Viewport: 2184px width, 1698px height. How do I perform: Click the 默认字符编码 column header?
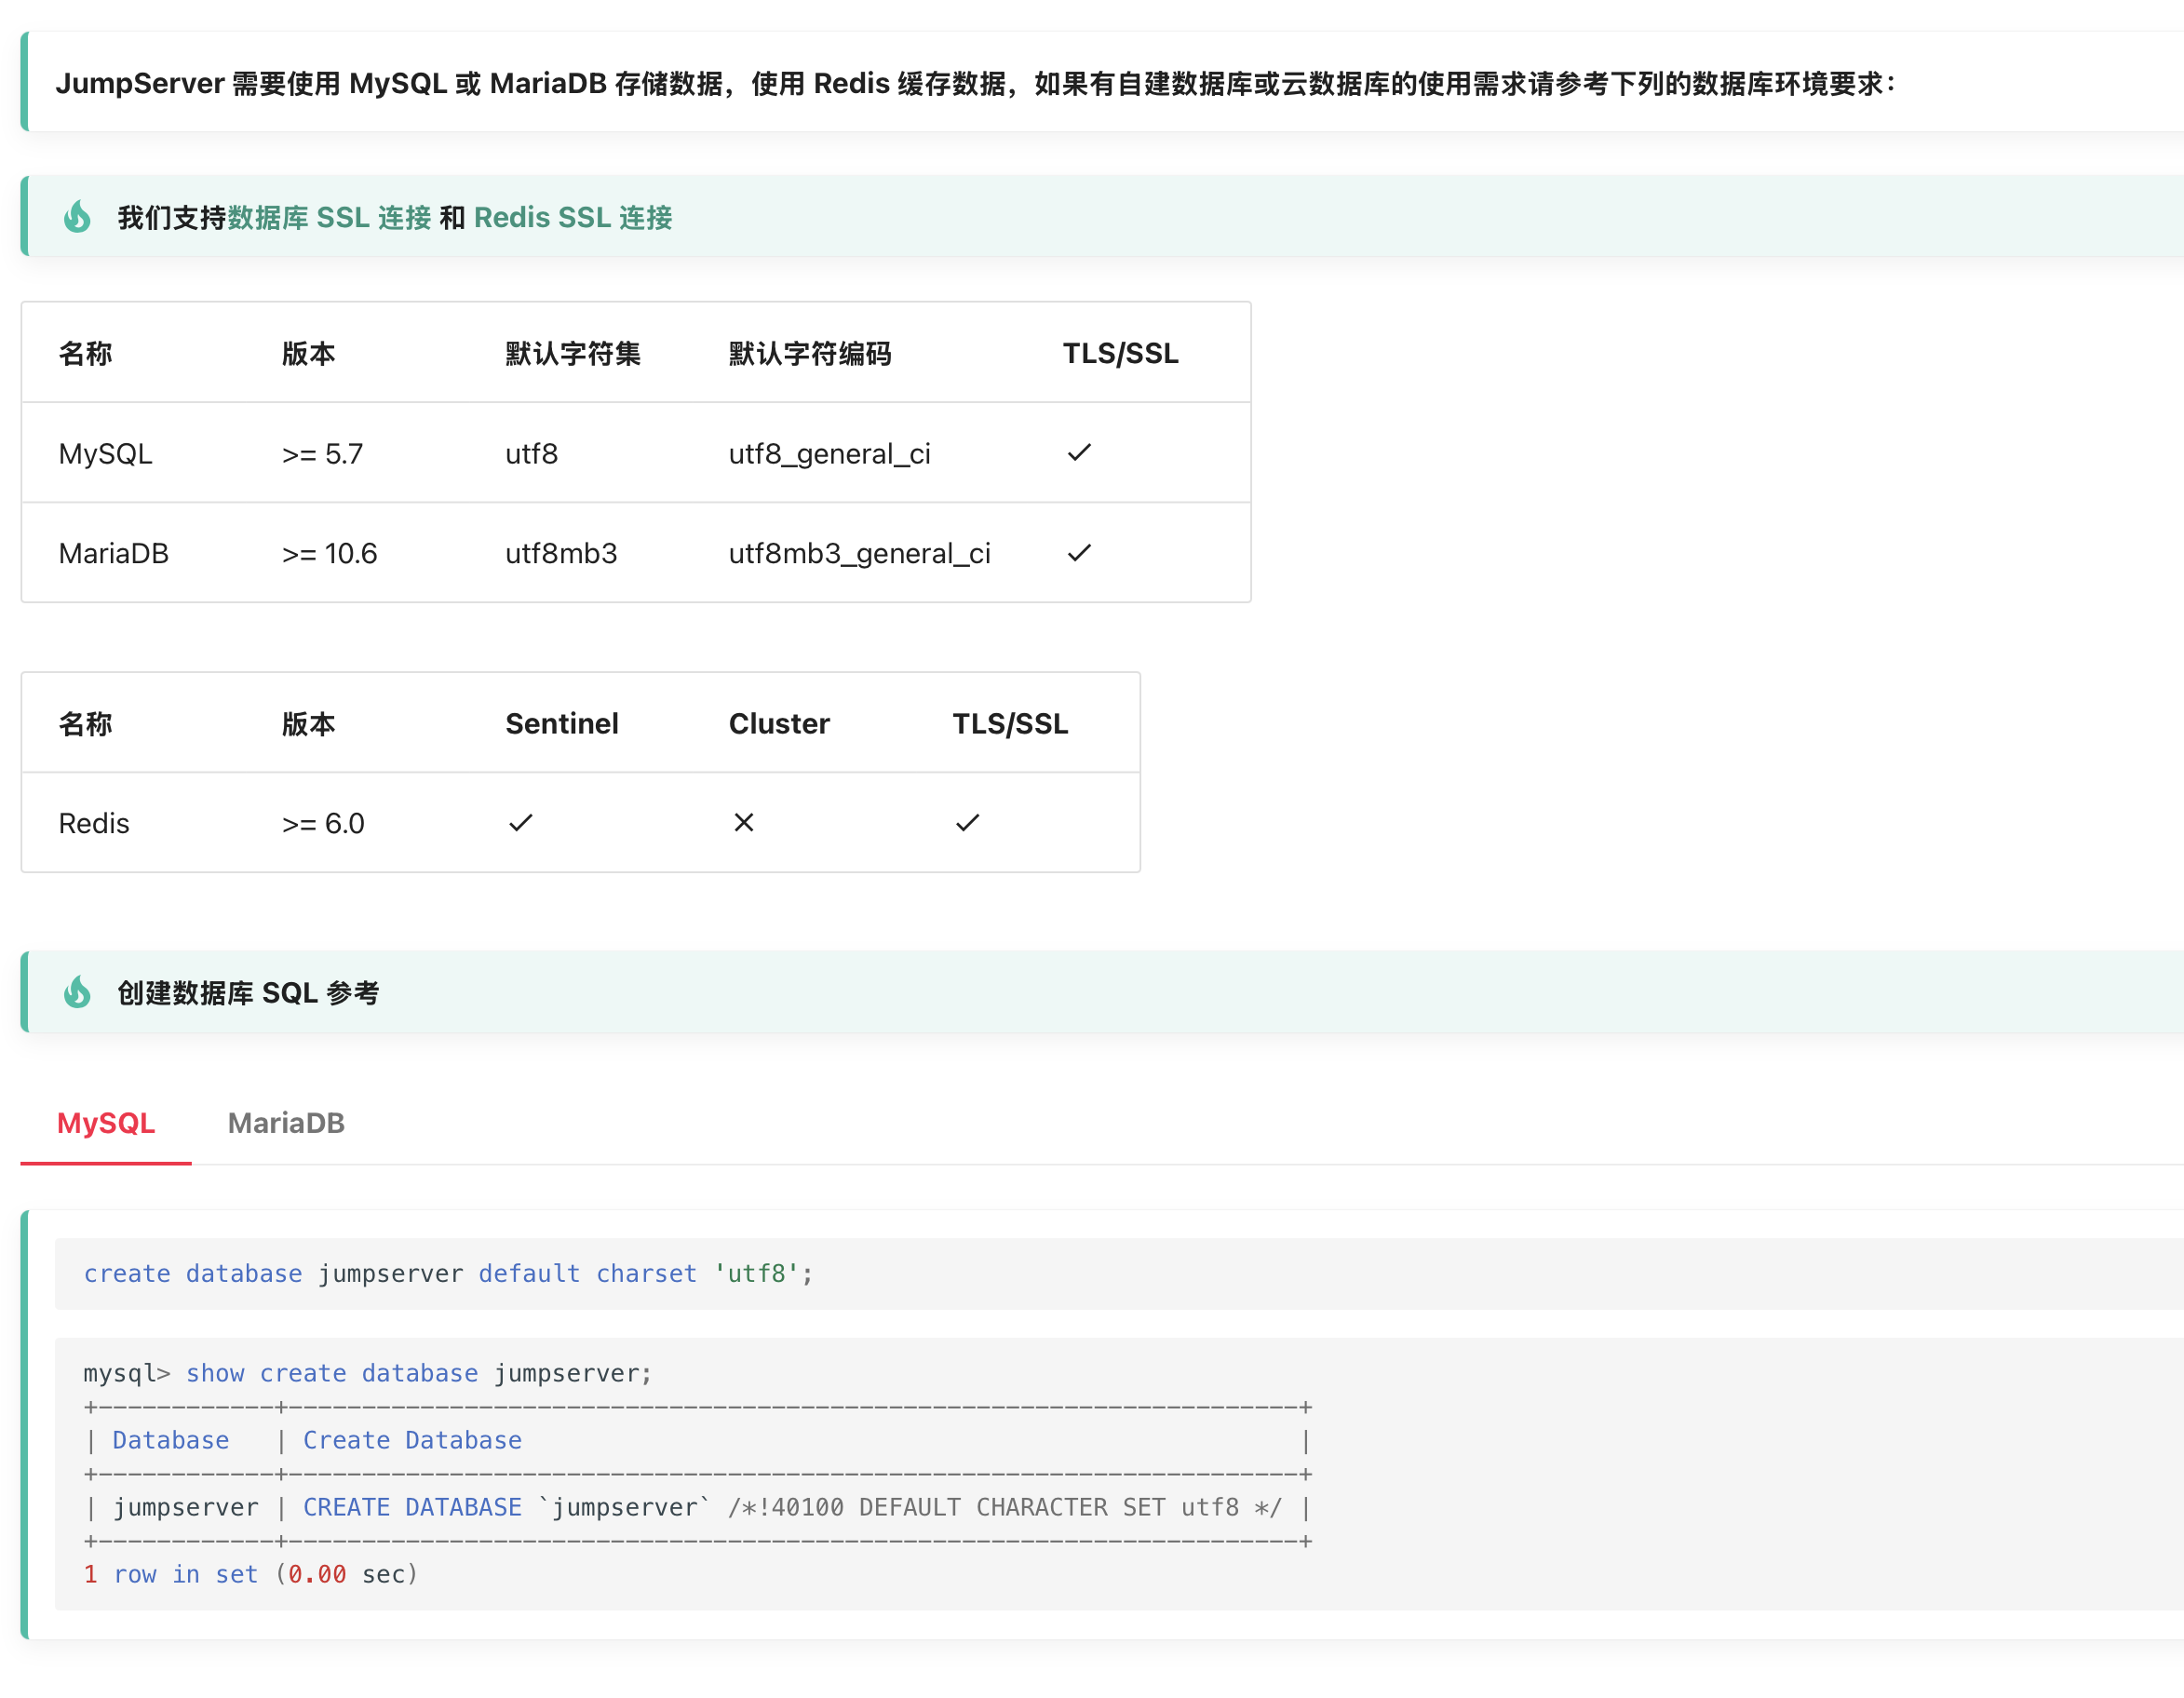(x=809, y=353)
